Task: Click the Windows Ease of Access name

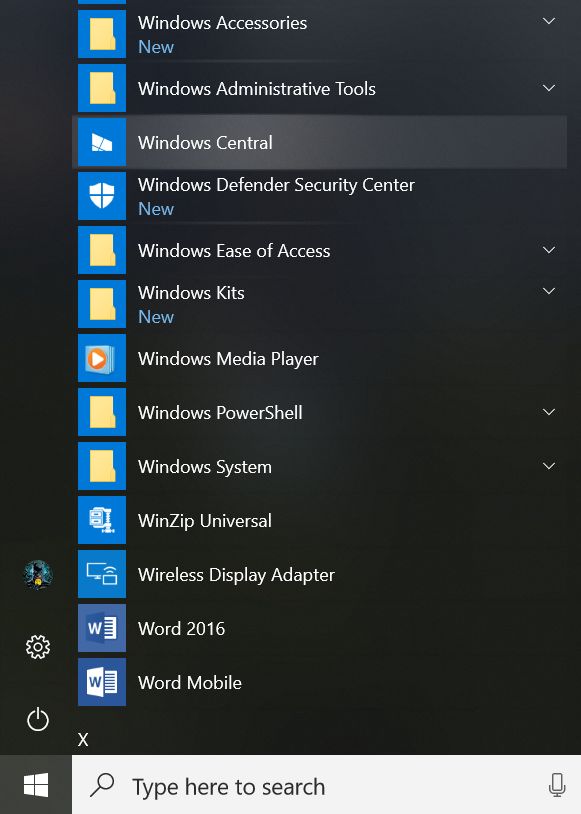Action: pyautogui.click(x=234, y=251)
